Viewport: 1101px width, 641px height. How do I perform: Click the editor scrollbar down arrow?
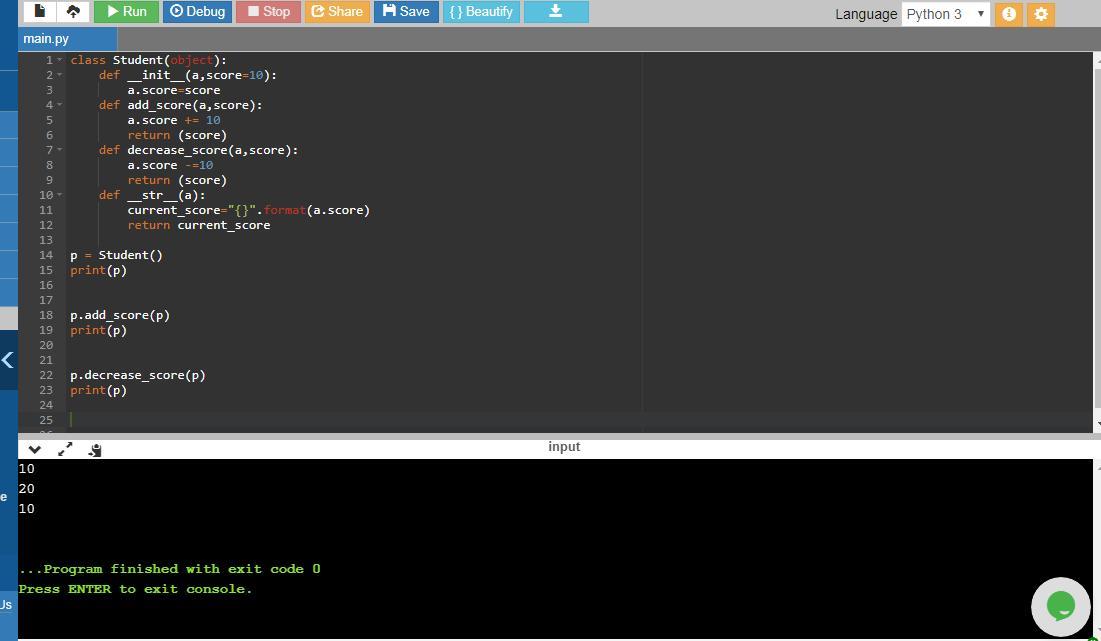pyautogui.click(x=1097, y=424)
